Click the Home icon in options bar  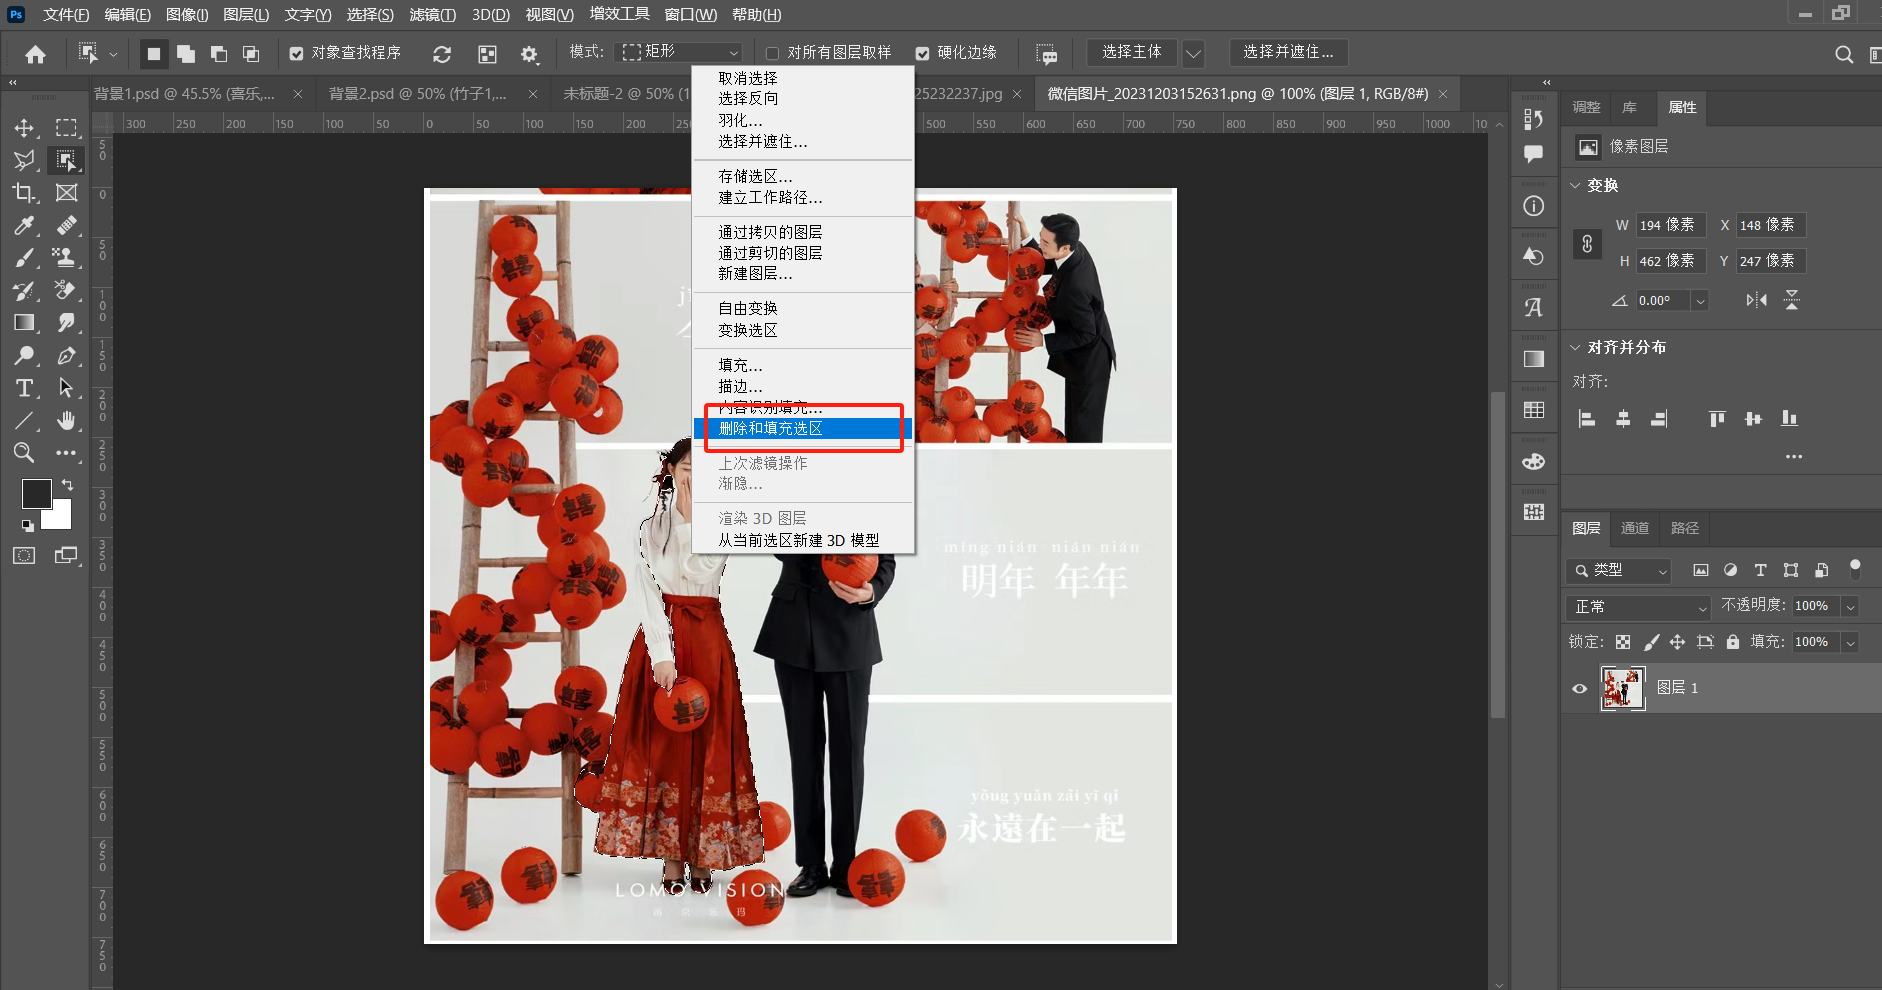coord(36,54)
